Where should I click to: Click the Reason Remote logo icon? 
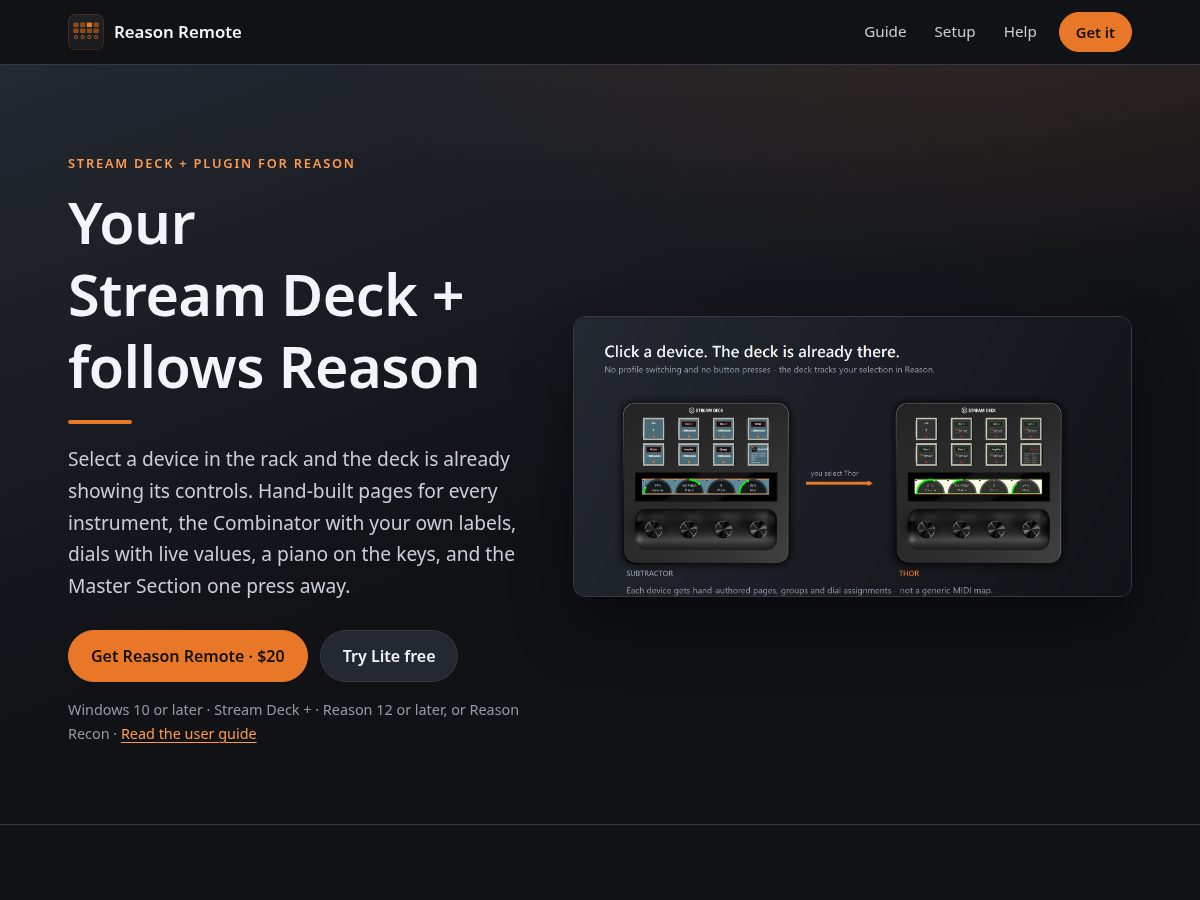pyautogui.click(x=86, y=32)
